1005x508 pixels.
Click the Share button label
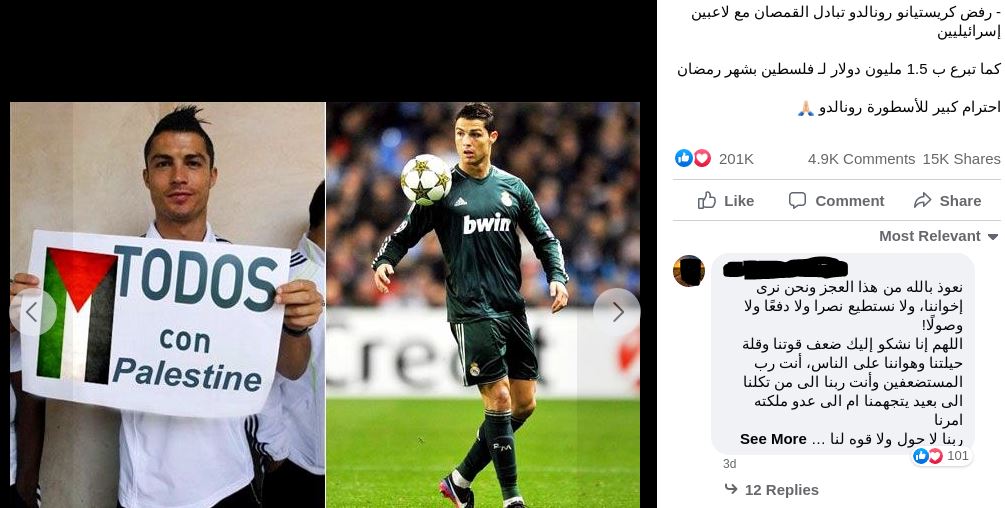tap(960, 201)
